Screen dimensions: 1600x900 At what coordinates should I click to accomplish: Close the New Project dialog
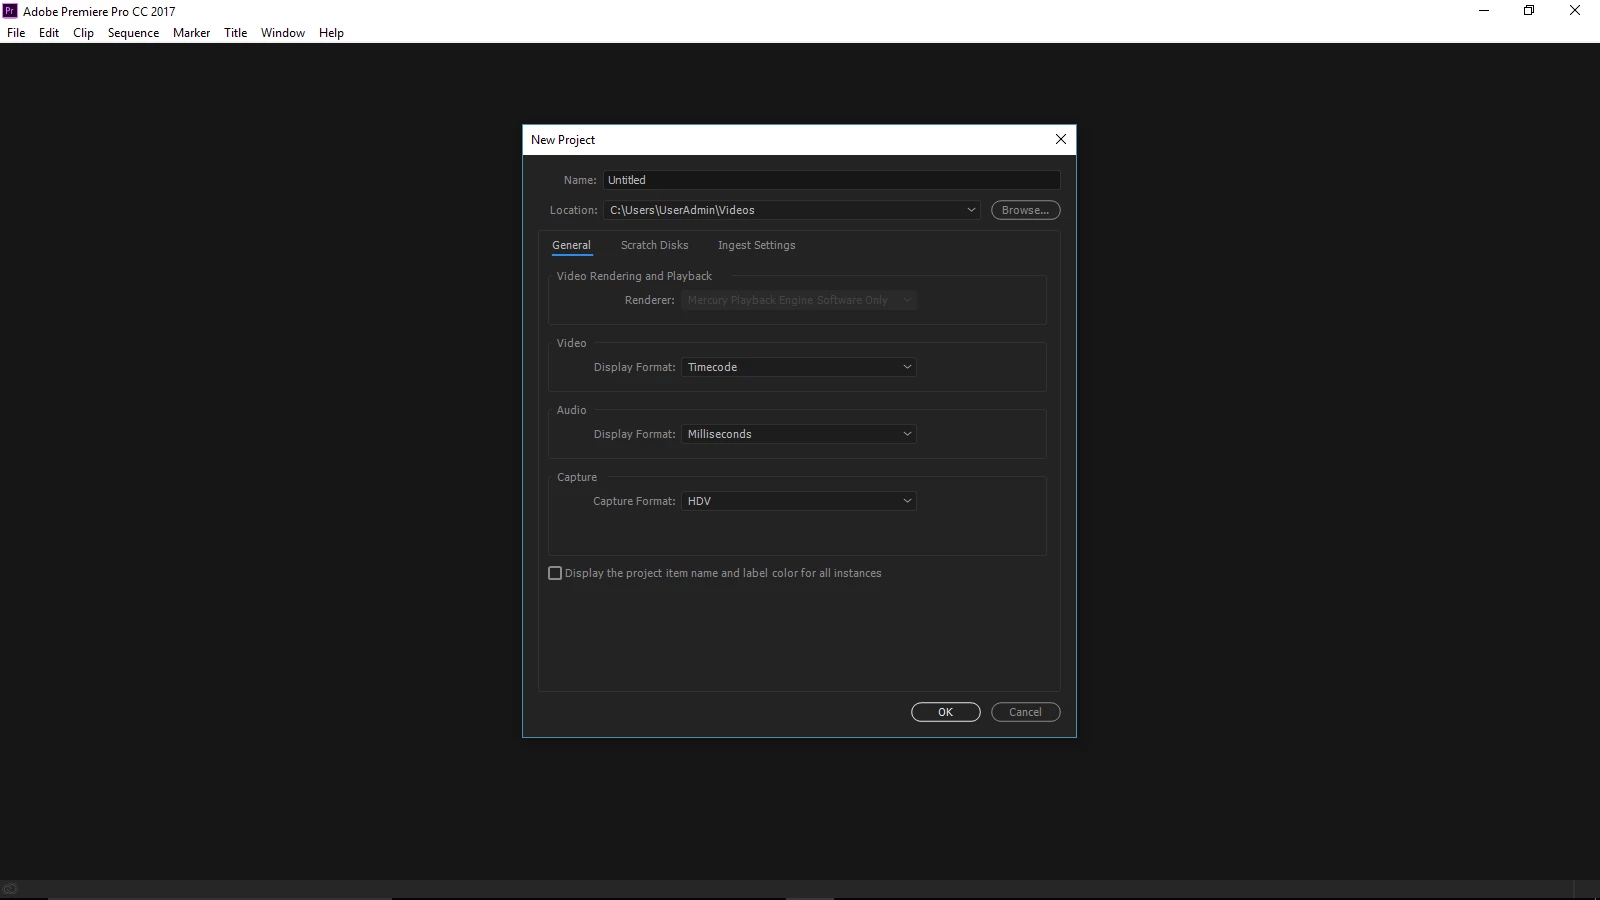1061,139
